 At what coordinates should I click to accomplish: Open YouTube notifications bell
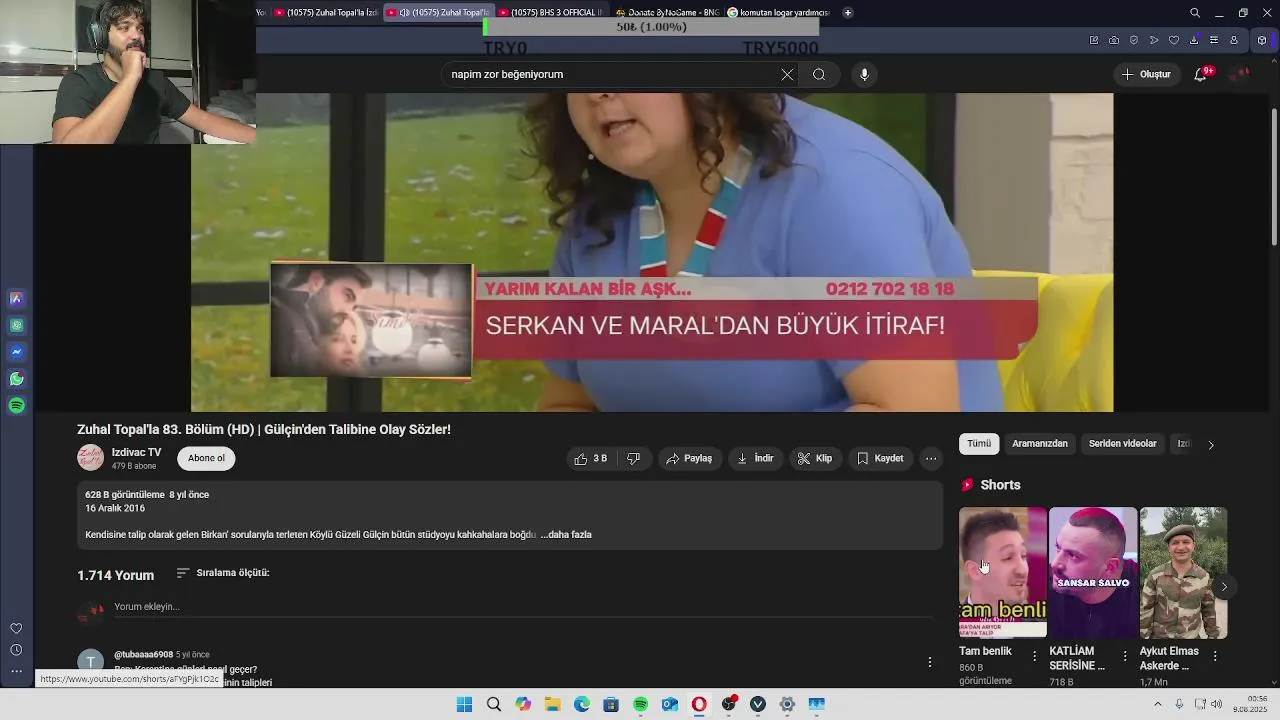1201,75
